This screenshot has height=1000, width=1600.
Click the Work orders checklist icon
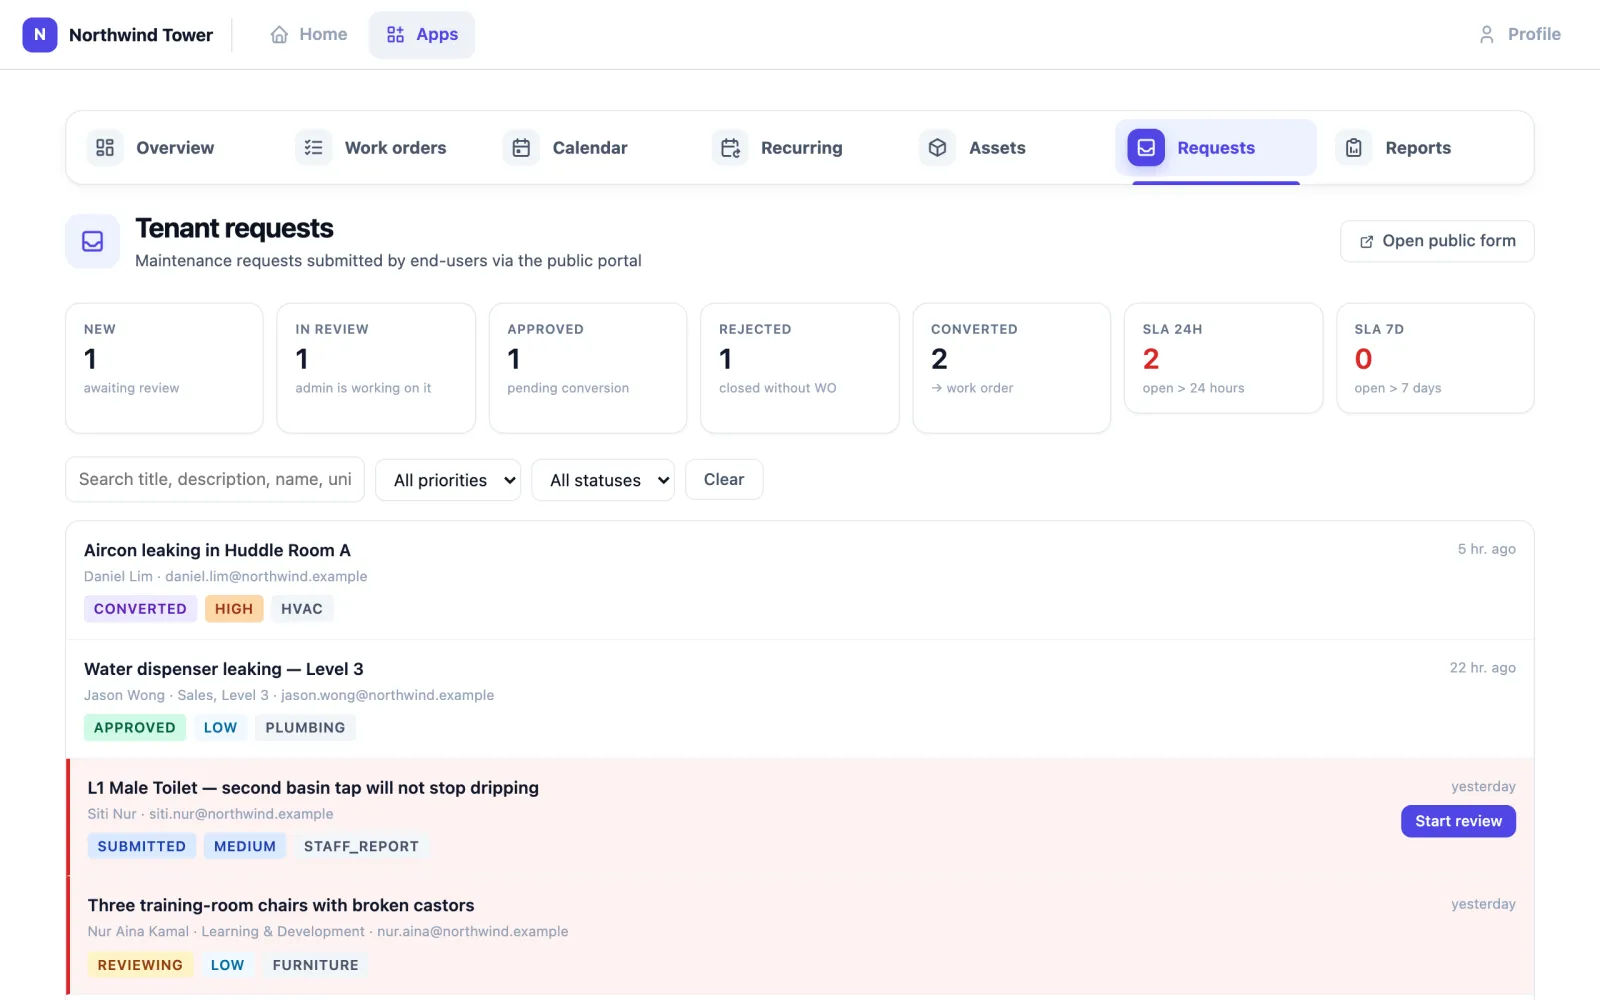point(314,148)
